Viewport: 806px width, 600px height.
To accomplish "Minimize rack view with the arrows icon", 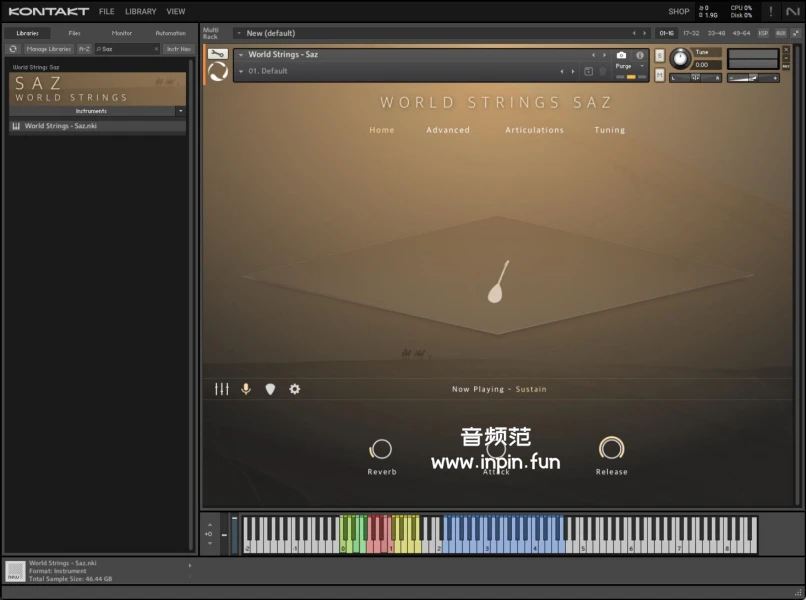I will [x=796, y=33].
